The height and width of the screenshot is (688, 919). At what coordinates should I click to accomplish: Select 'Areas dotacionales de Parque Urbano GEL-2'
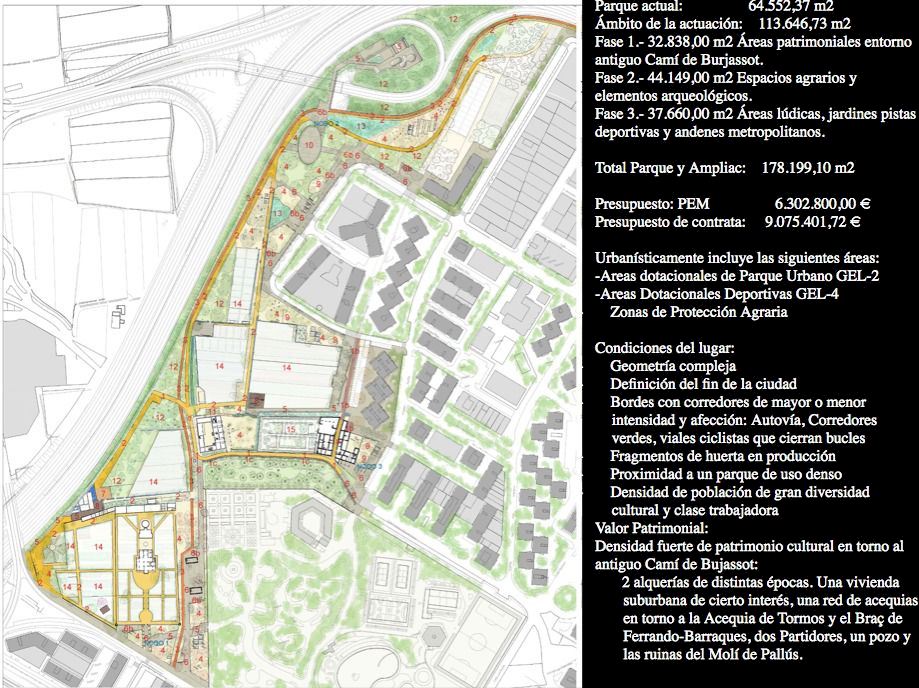[737, 276]
